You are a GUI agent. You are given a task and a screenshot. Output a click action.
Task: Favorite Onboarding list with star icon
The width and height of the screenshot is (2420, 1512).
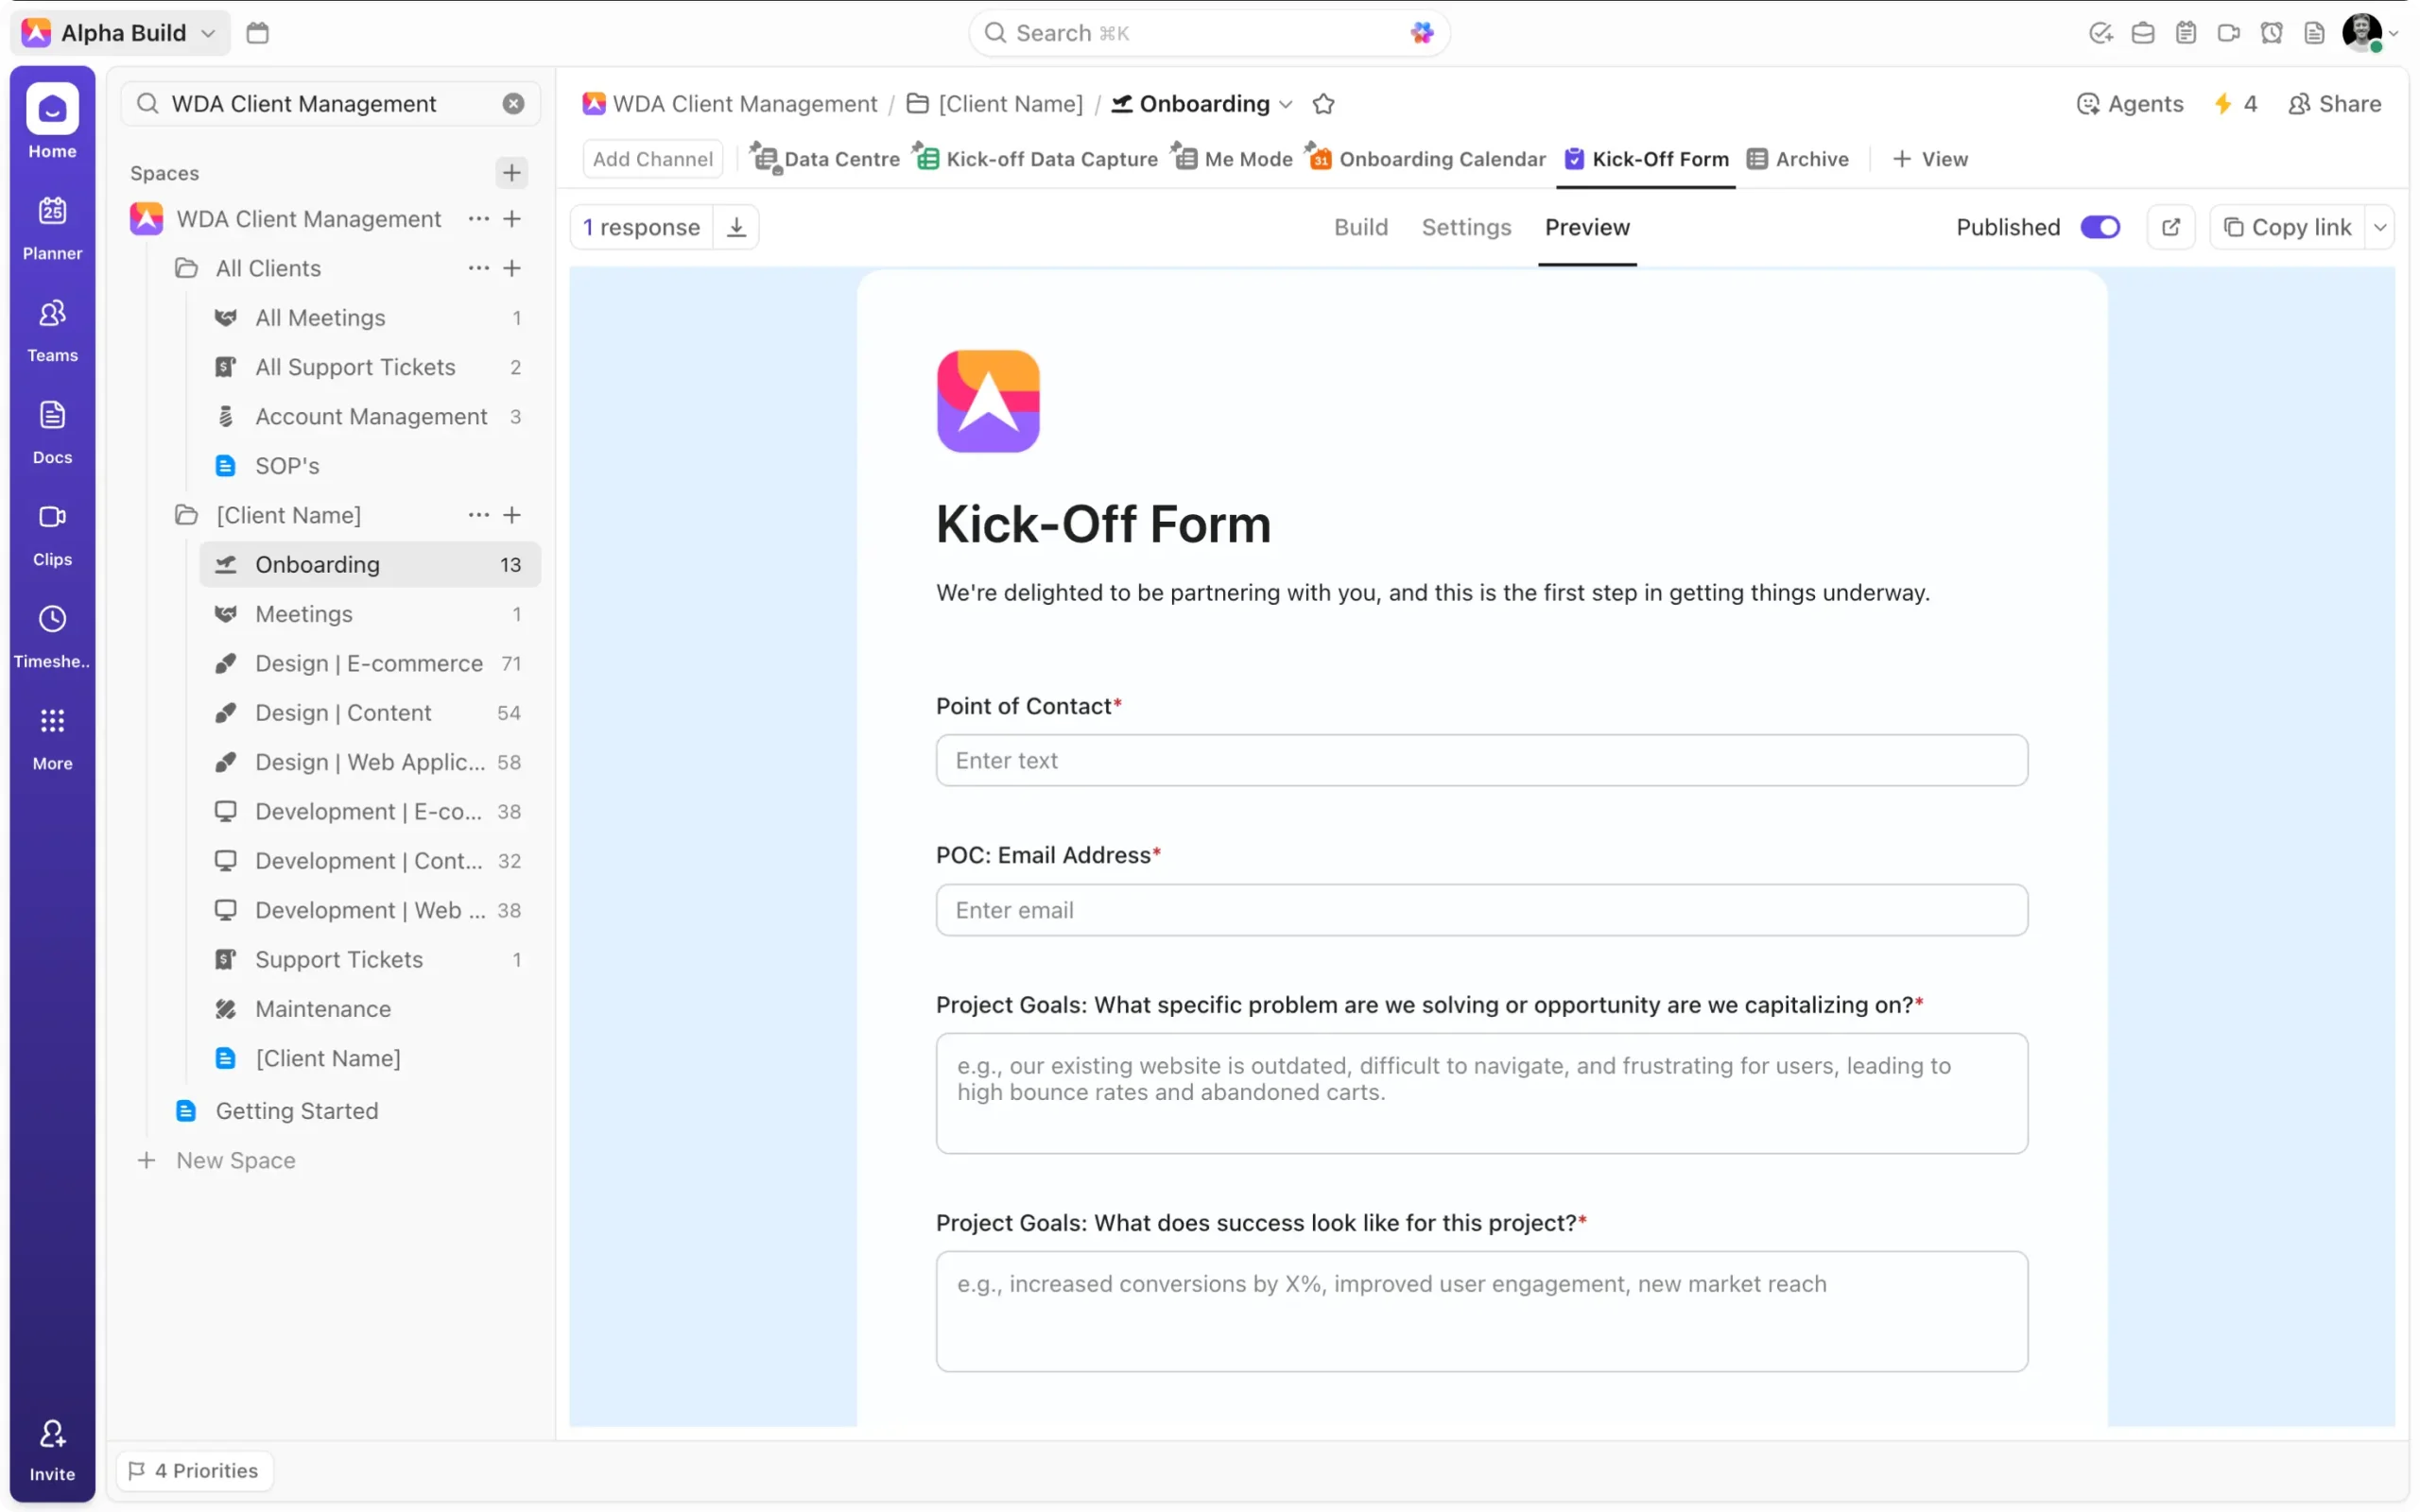(1323, 104)
